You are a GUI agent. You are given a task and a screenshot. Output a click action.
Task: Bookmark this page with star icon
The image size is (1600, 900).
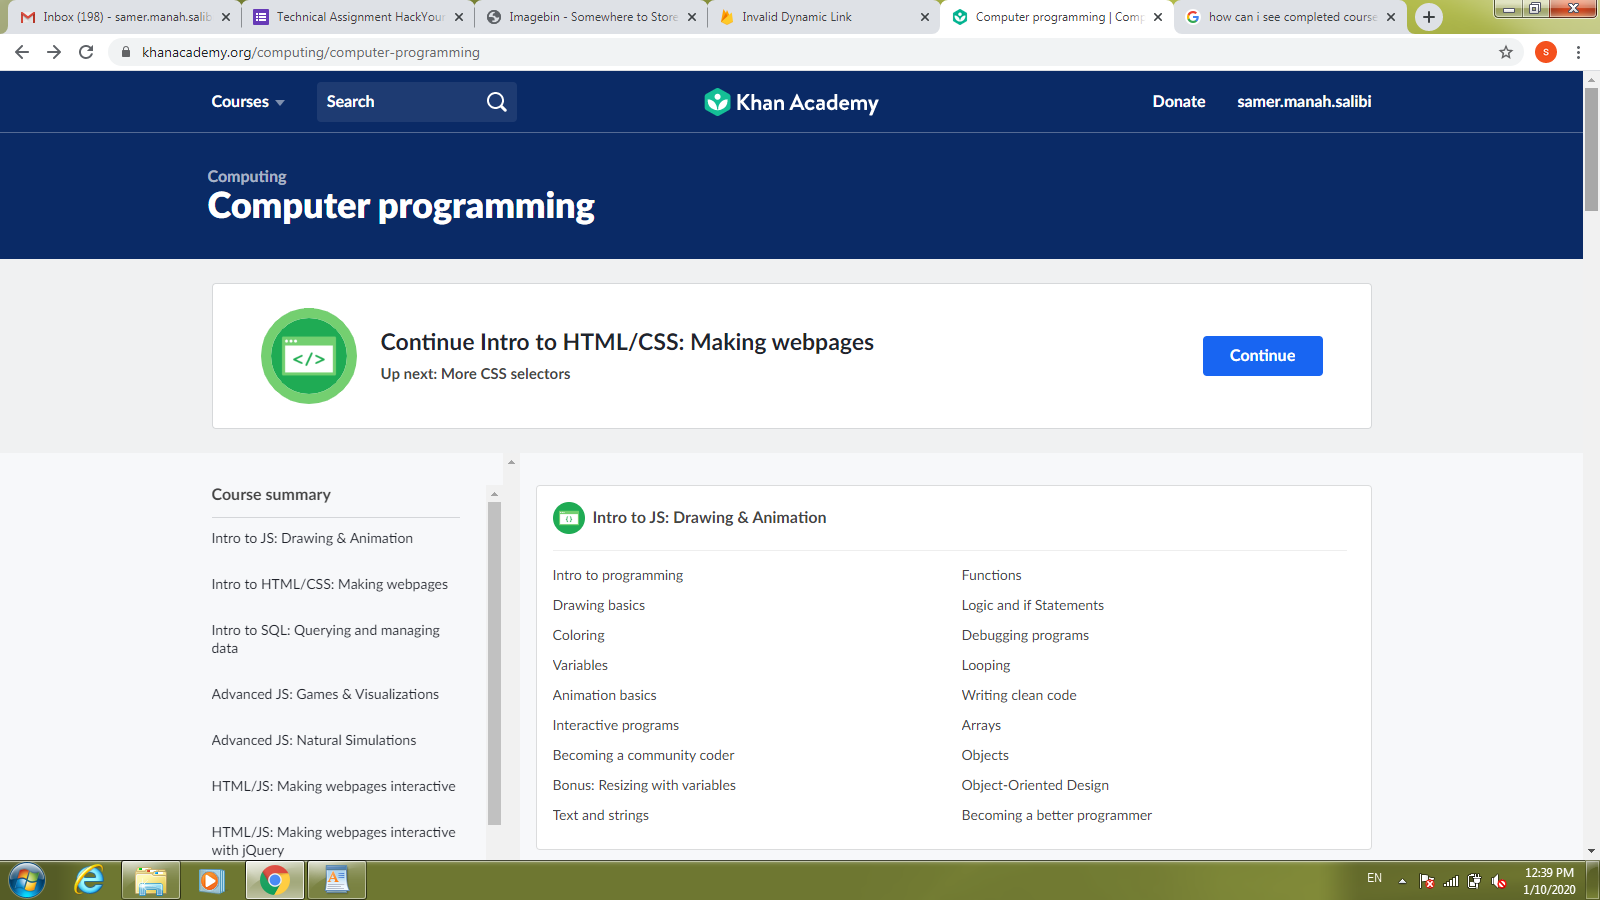(x=1506, y=52)
